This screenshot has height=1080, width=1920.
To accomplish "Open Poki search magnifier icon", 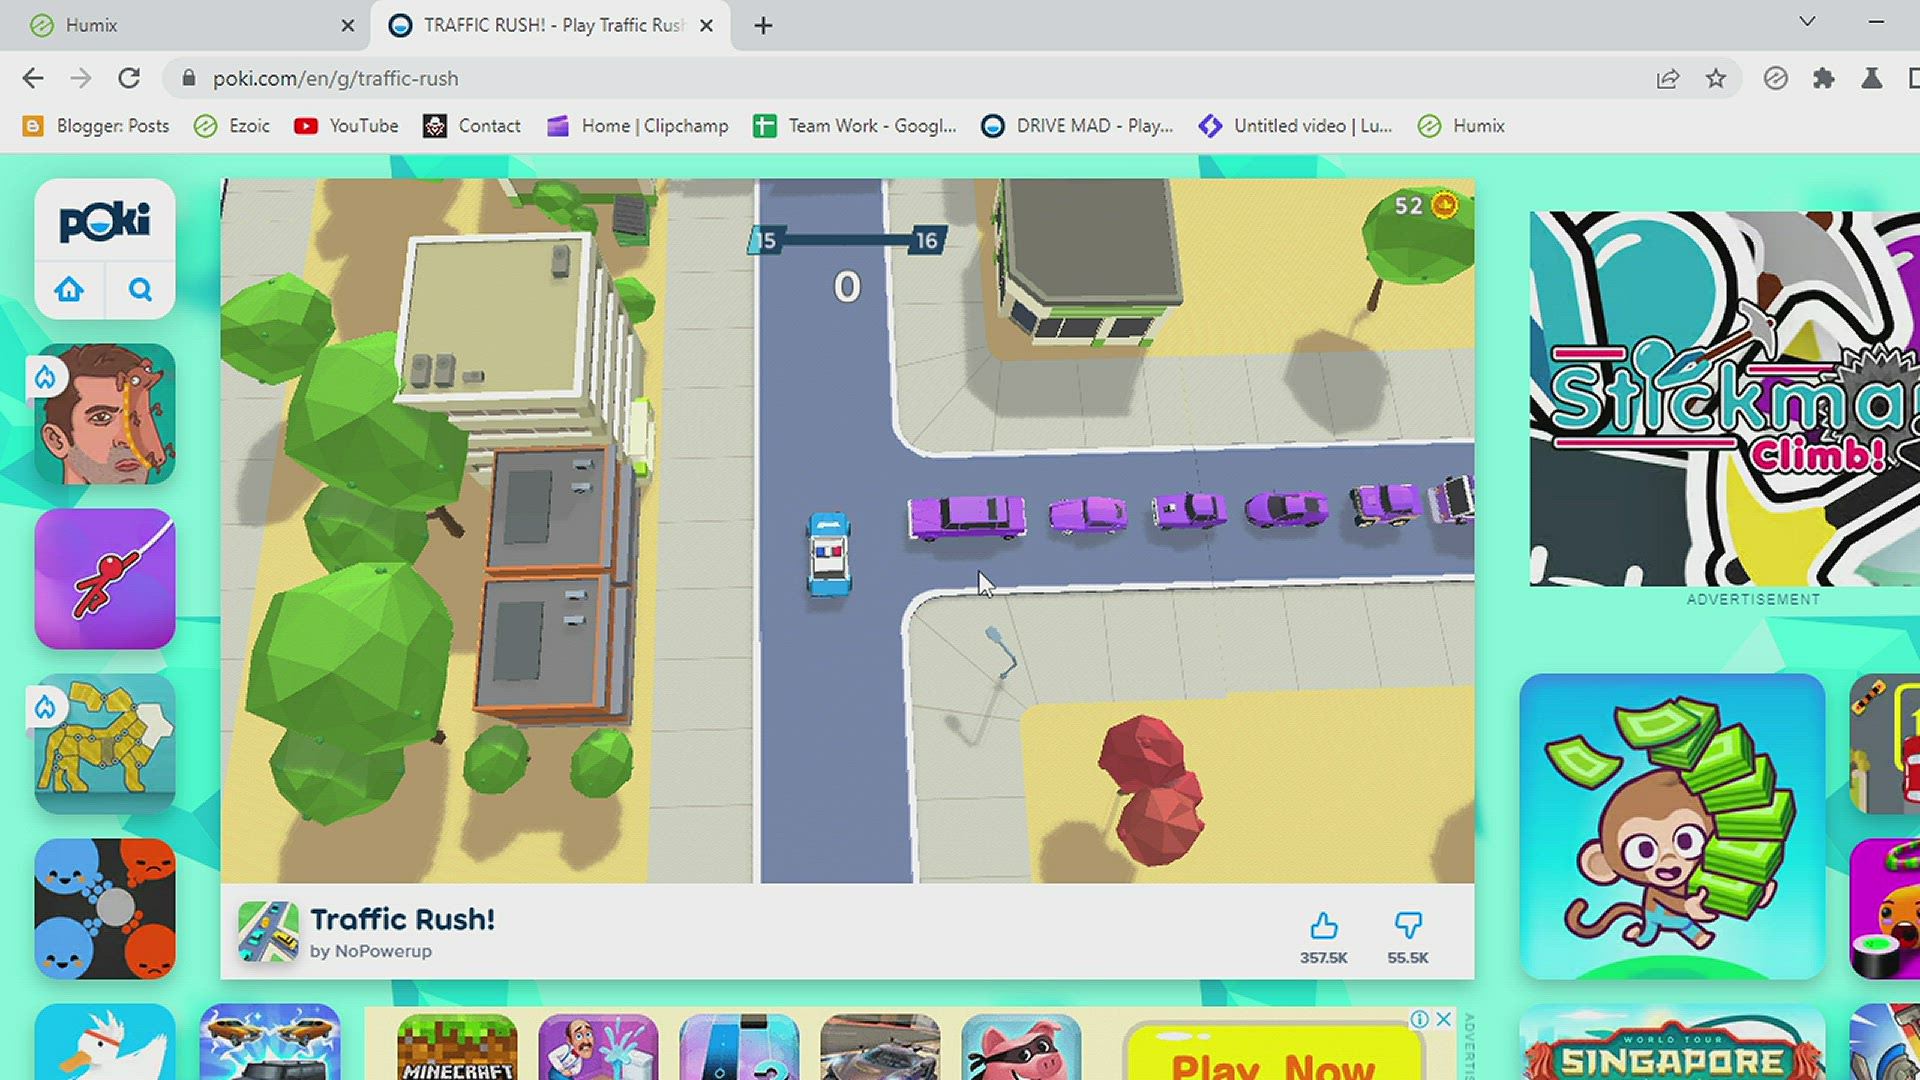I will pos(140,290).
